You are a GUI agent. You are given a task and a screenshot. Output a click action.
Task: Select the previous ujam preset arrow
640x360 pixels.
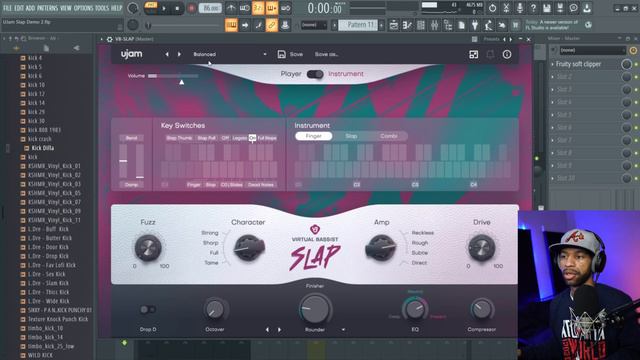tap(167, 54)
